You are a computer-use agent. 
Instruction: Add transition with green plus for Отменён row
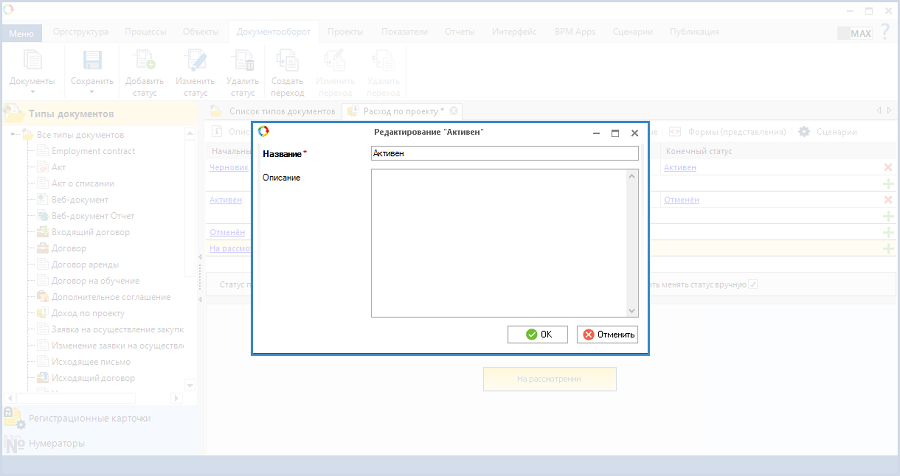[x=888, y=232]
